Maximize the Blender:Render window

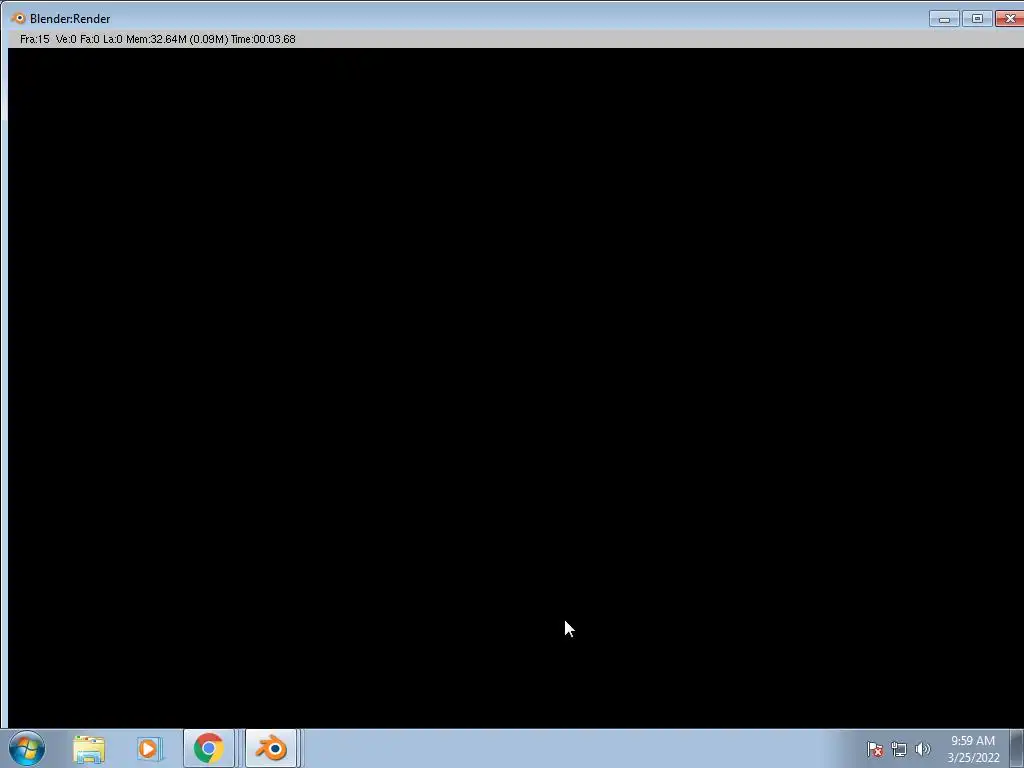[x=977, y=19]
